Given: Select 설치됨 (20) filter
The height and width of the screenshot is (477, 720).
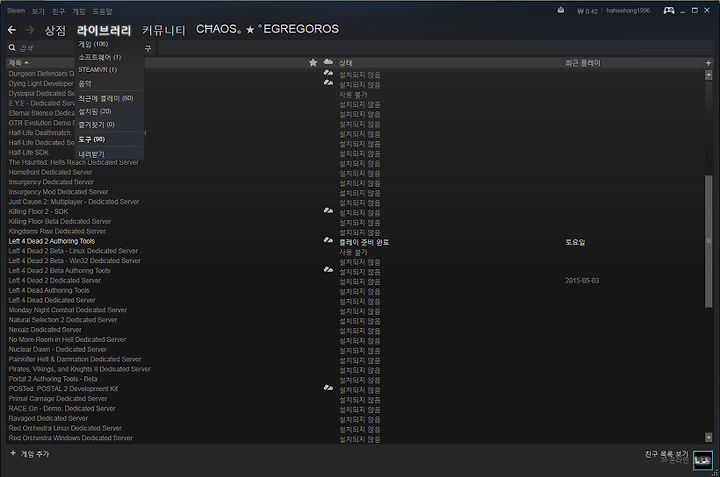Looking at the screenshot, I should 95,112.
